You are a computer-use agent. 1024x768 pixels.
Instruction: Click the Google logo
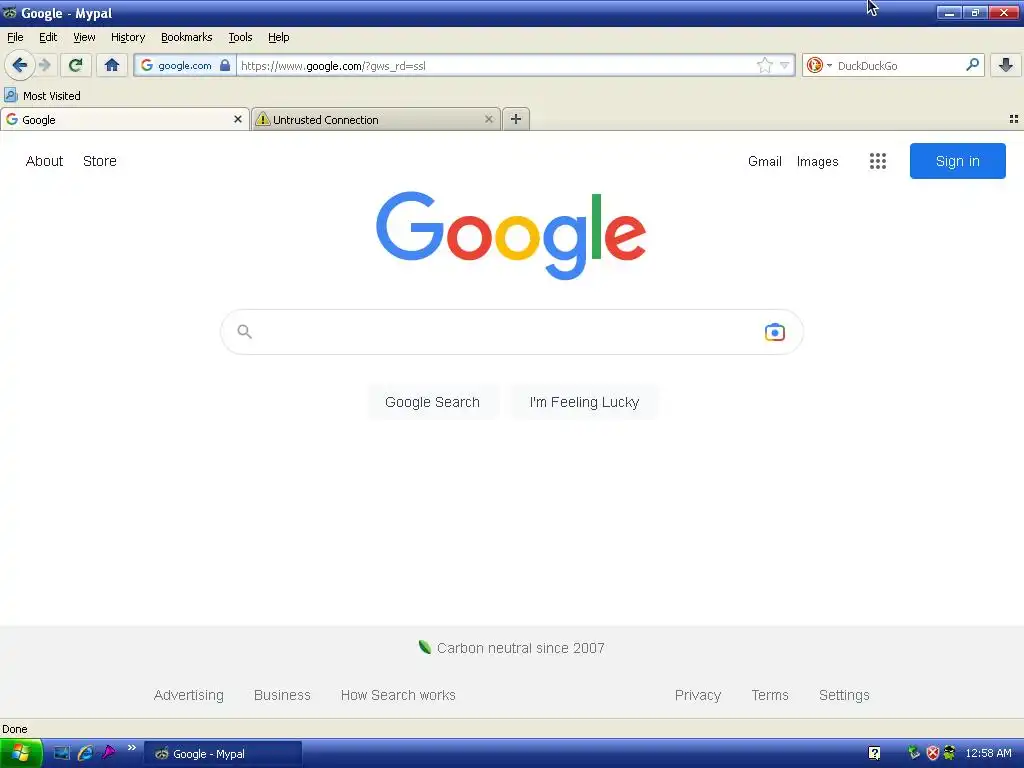[511, 236]
